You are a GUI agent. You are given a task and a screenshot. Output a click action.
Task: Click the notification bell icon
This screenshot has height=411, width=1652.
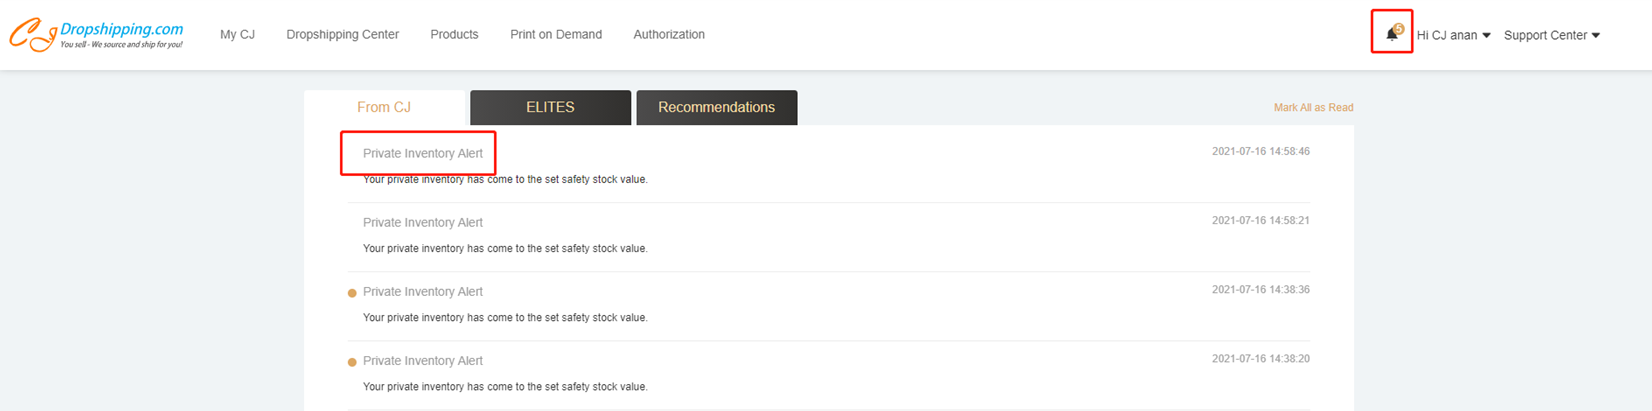pos(1391,34)
